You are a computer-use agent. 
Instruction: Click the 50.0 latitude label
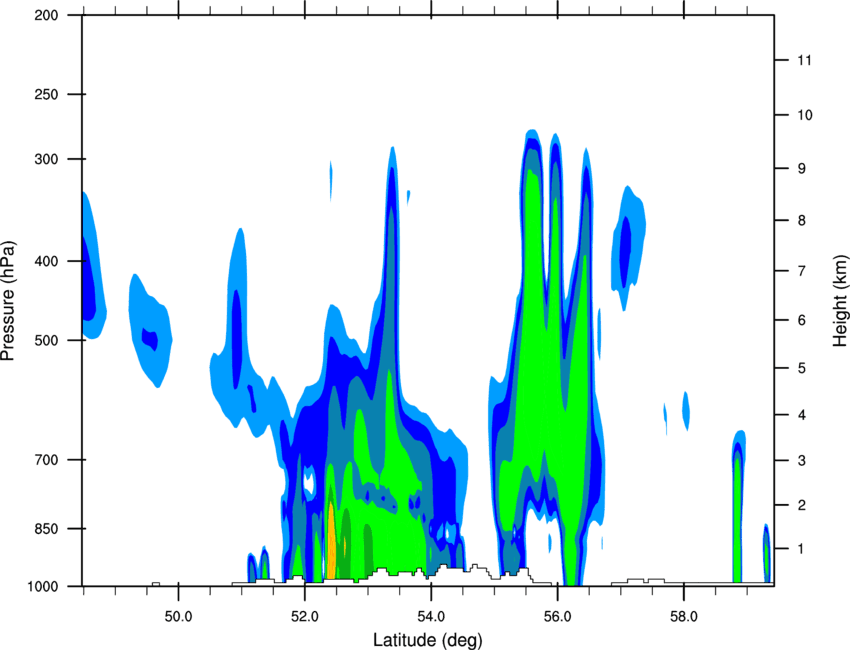pos(178,617)
